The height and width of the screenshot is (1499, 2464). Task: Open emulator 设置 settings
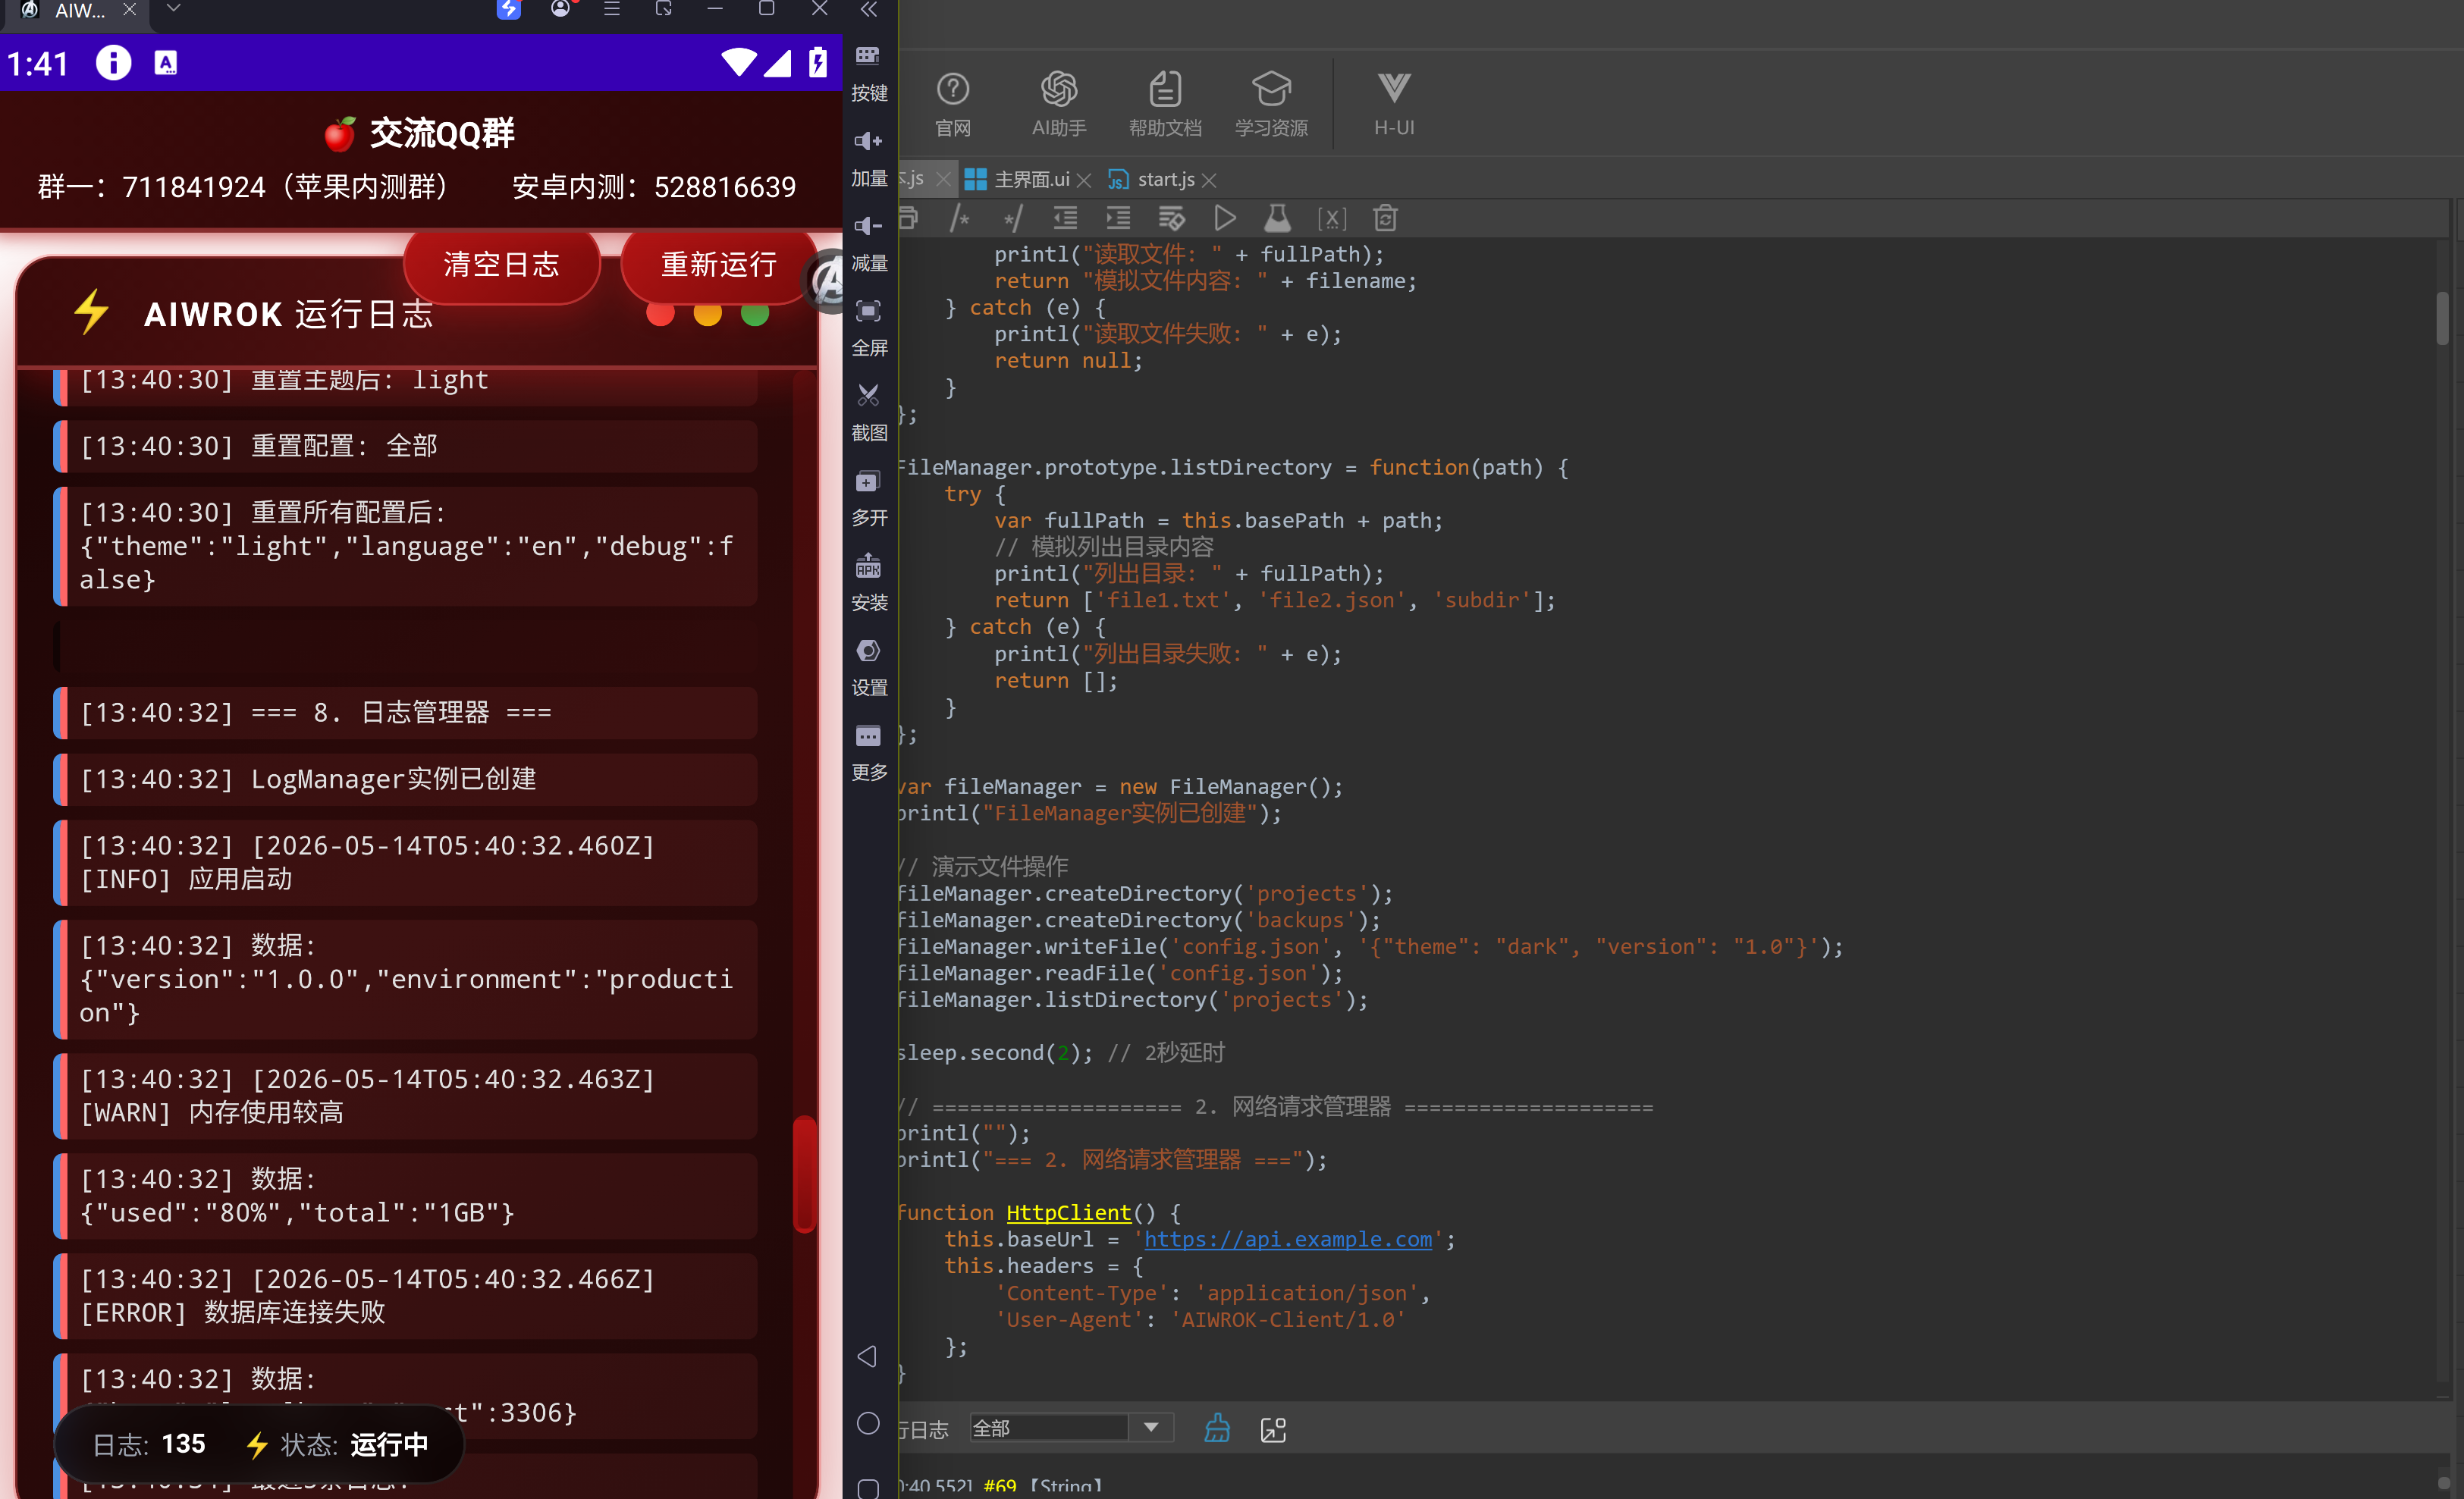(869, 667)
